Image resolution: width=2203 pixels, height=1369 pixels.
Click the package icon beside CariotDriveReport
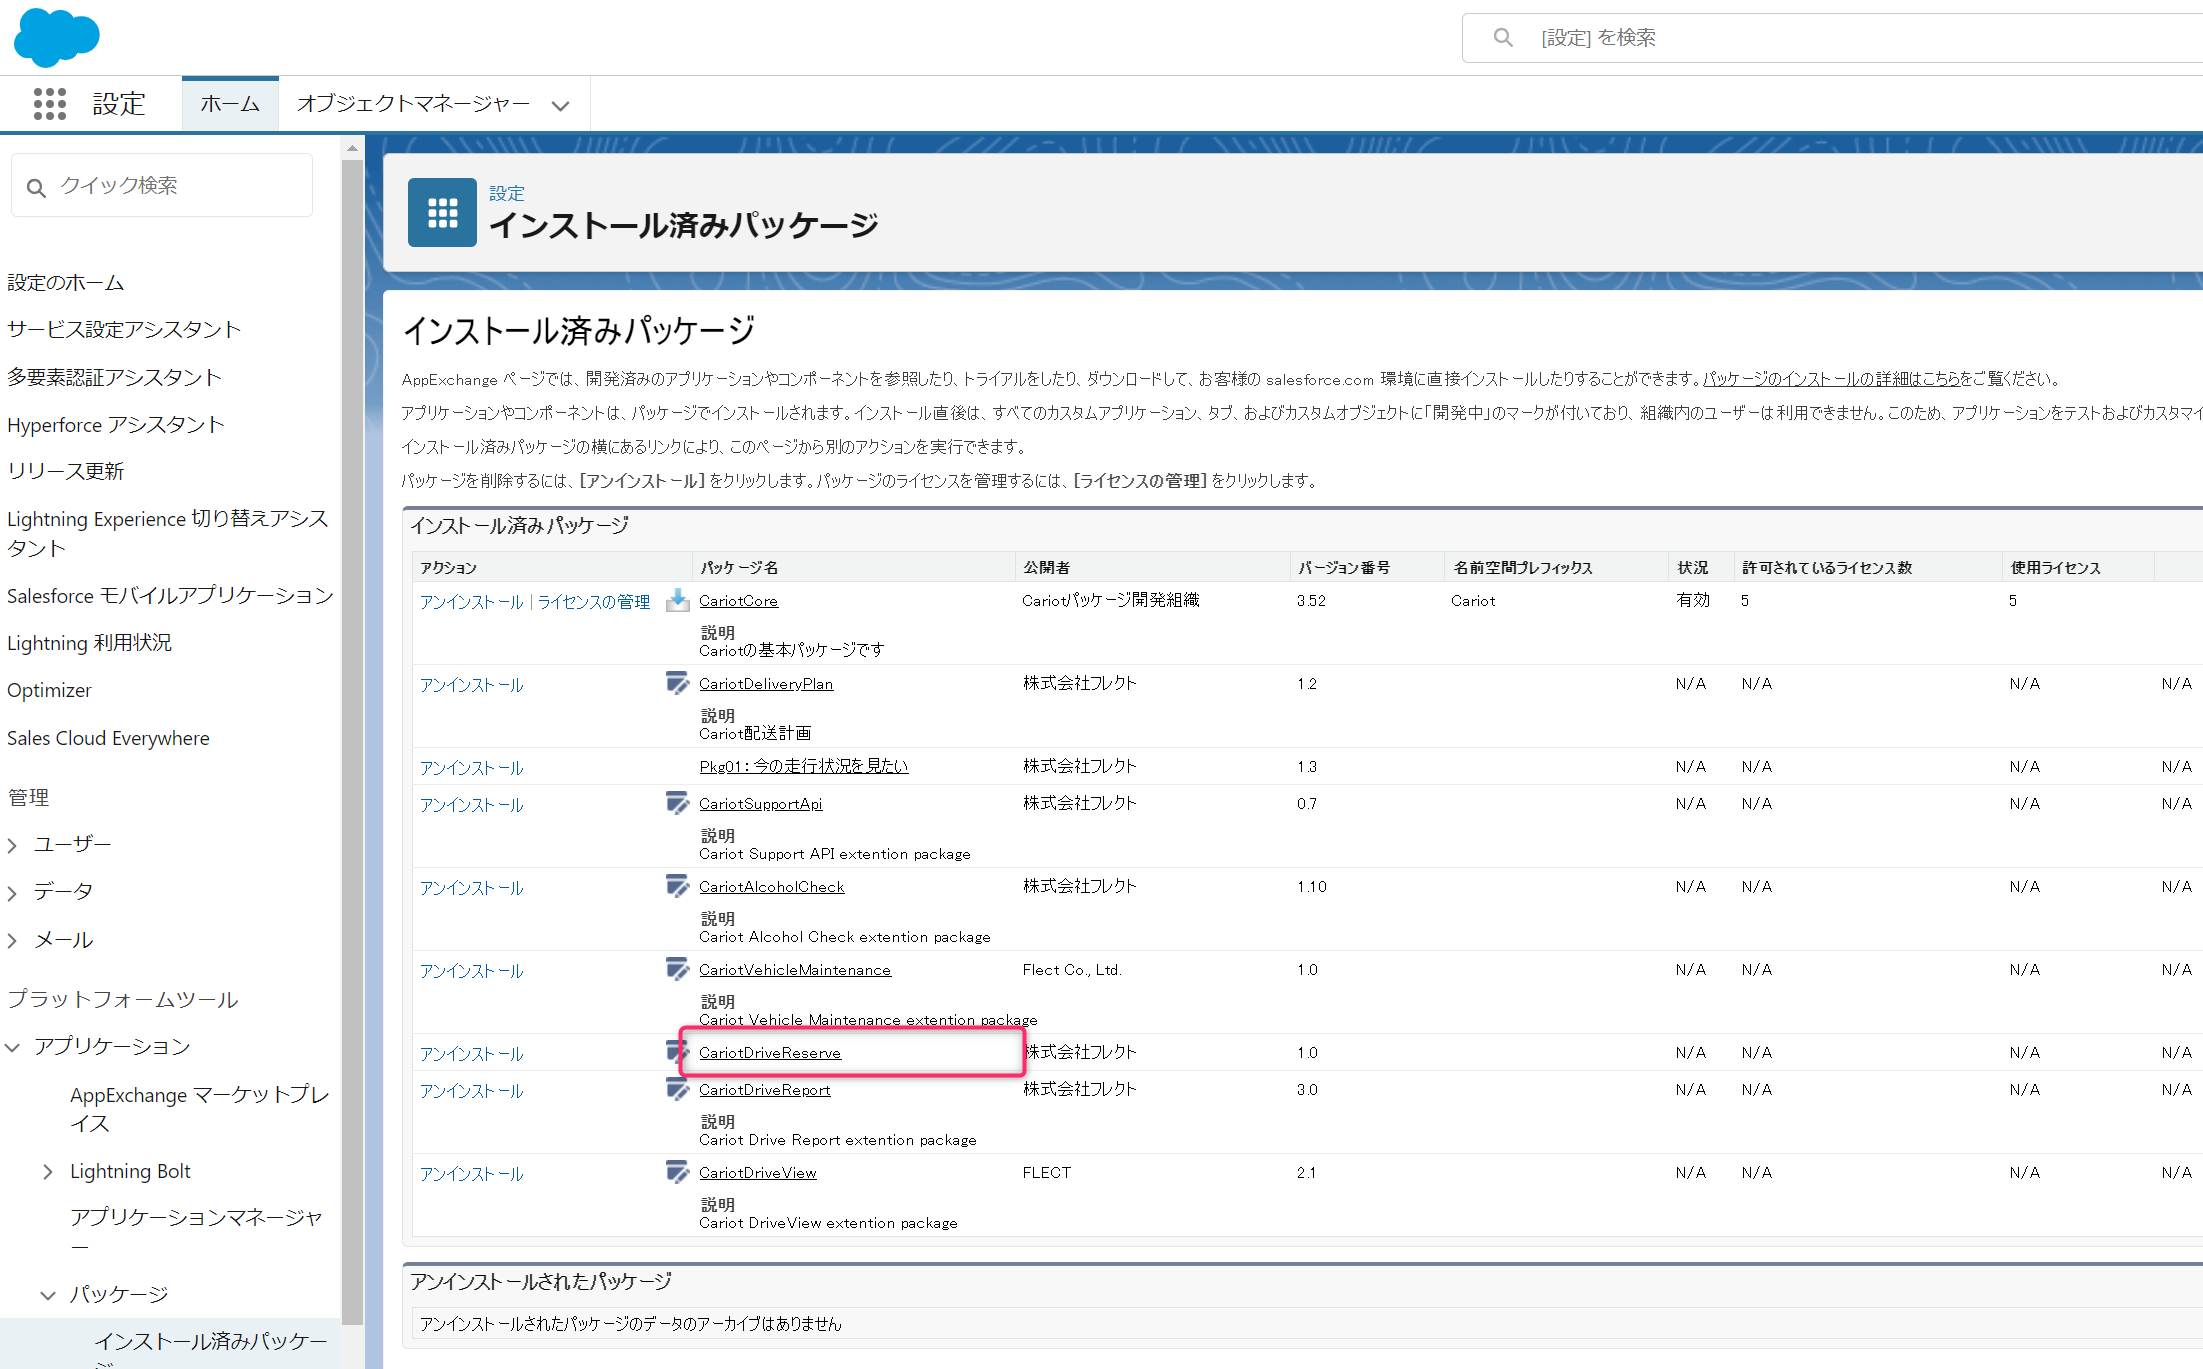(677, 1089)
